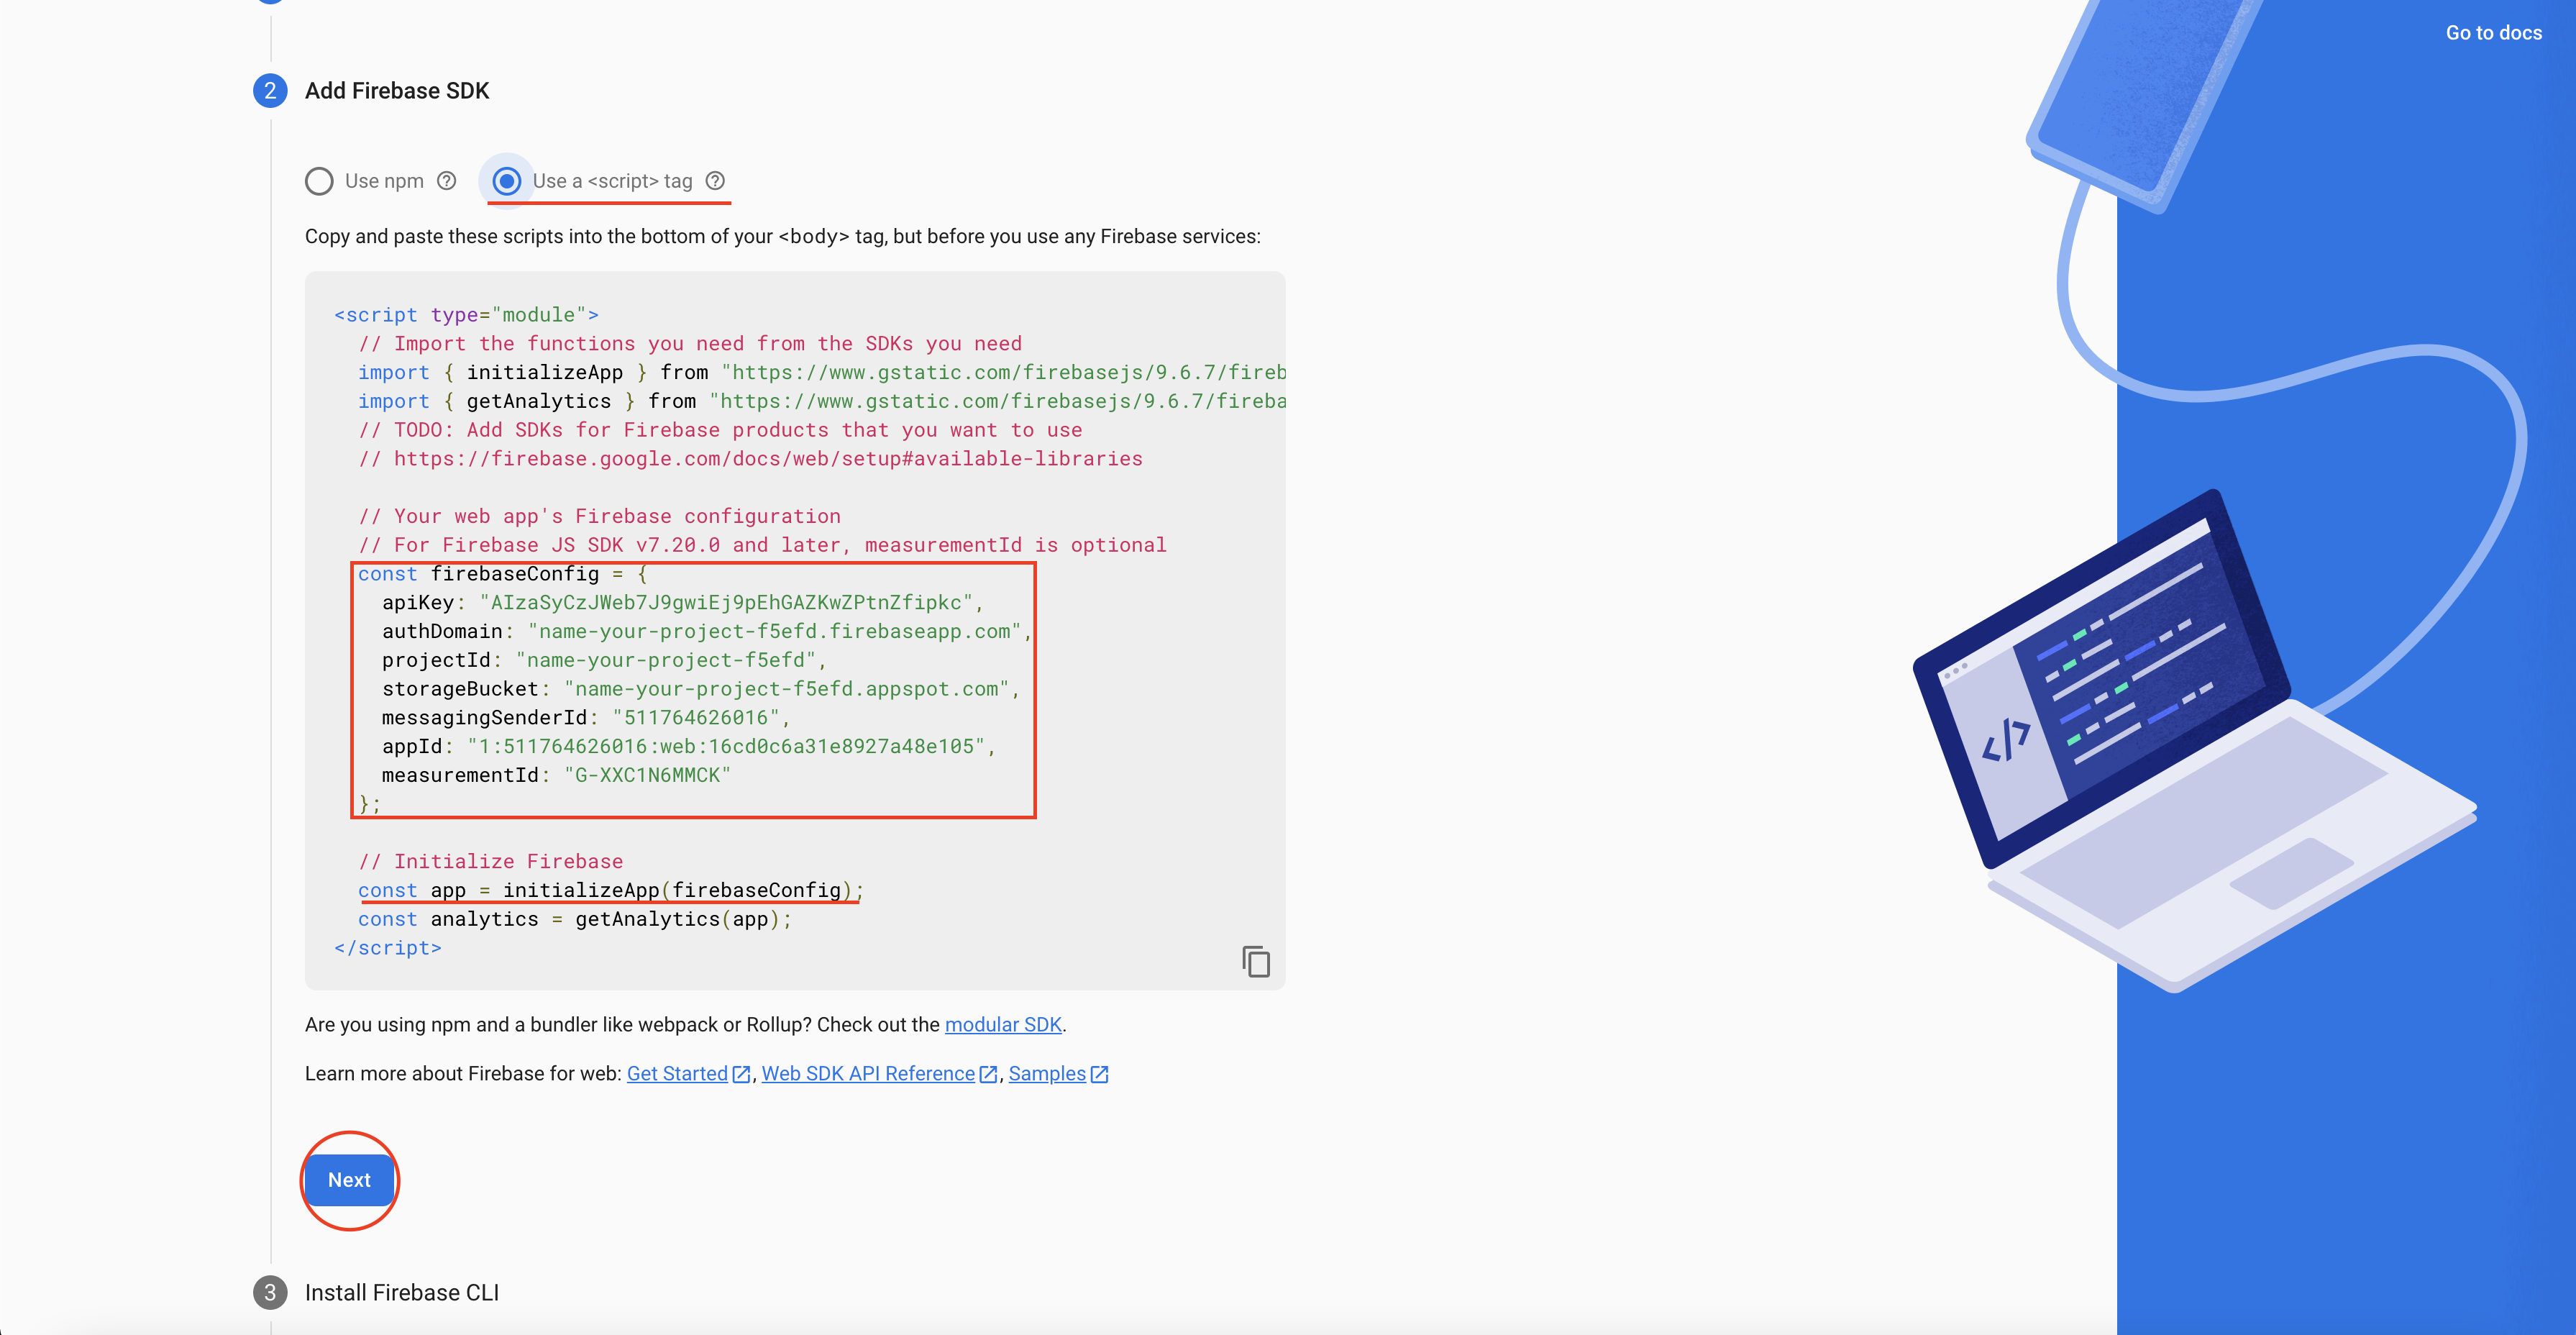Click the script type="module" opening tag
This screenshot has height=1335, width=2576.
click(466, 315)
